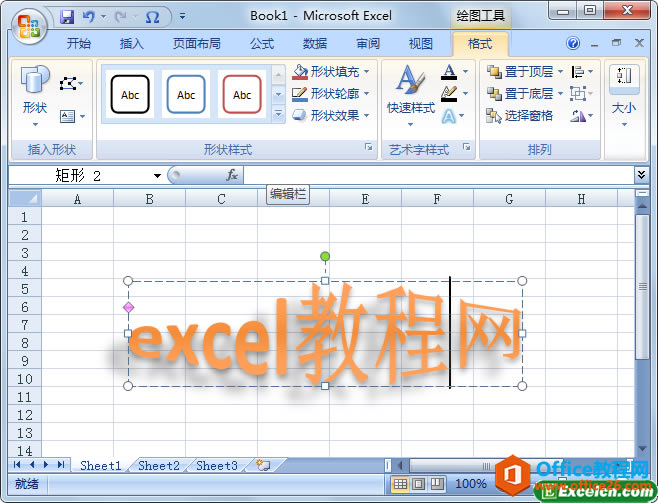This screenshot has width=658, height=503.
Task: Switch to Normal view button
Action: tap(400, 484)
